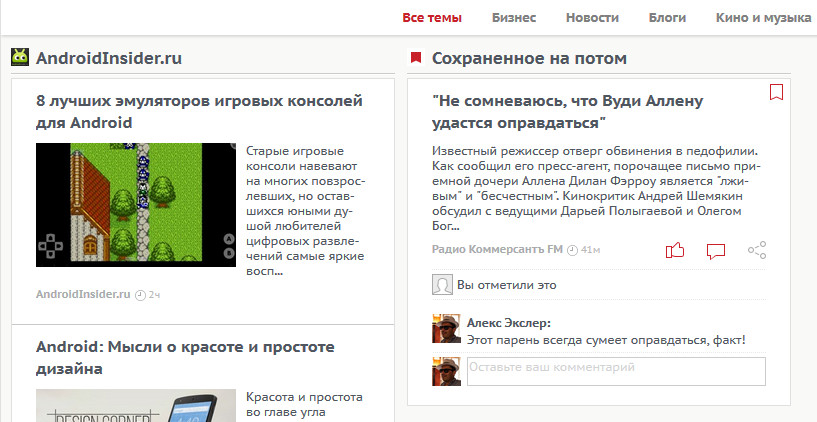The width and height of the screenshot is (817, 422).
Task: Click the game emulator screenshot thumbnail
Action: (x=135, y=205)
